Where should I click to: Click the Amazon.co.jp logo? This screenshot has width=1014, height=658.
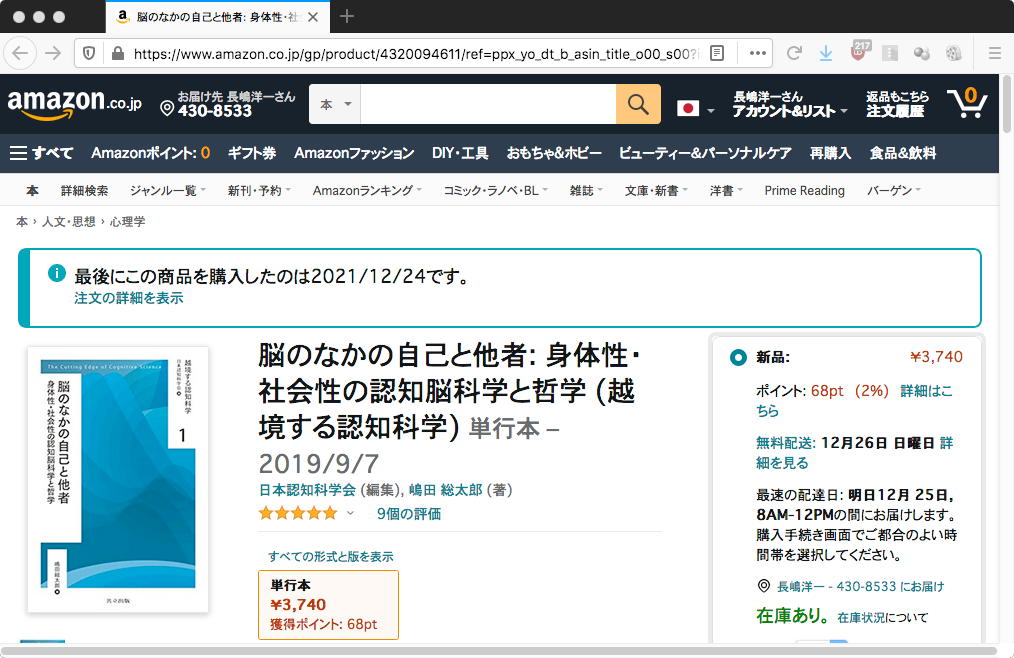coord(74,104)
